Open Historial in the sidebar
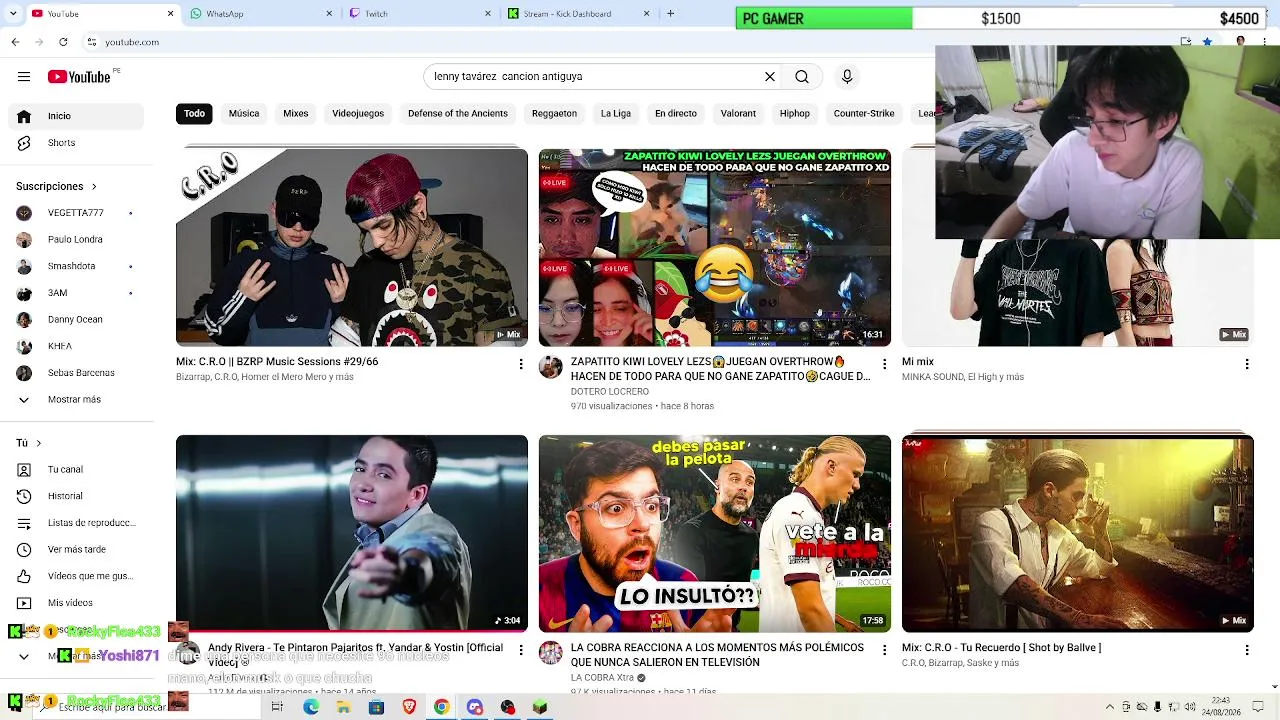This screenshot has width=1280, height=720. click(78, 496)
